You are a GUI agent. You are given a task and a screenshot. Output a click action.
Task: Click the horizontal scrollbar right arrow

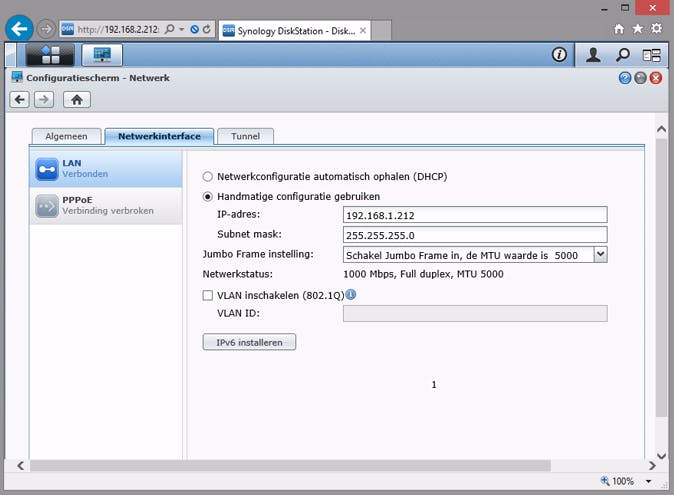click(652, 465)
